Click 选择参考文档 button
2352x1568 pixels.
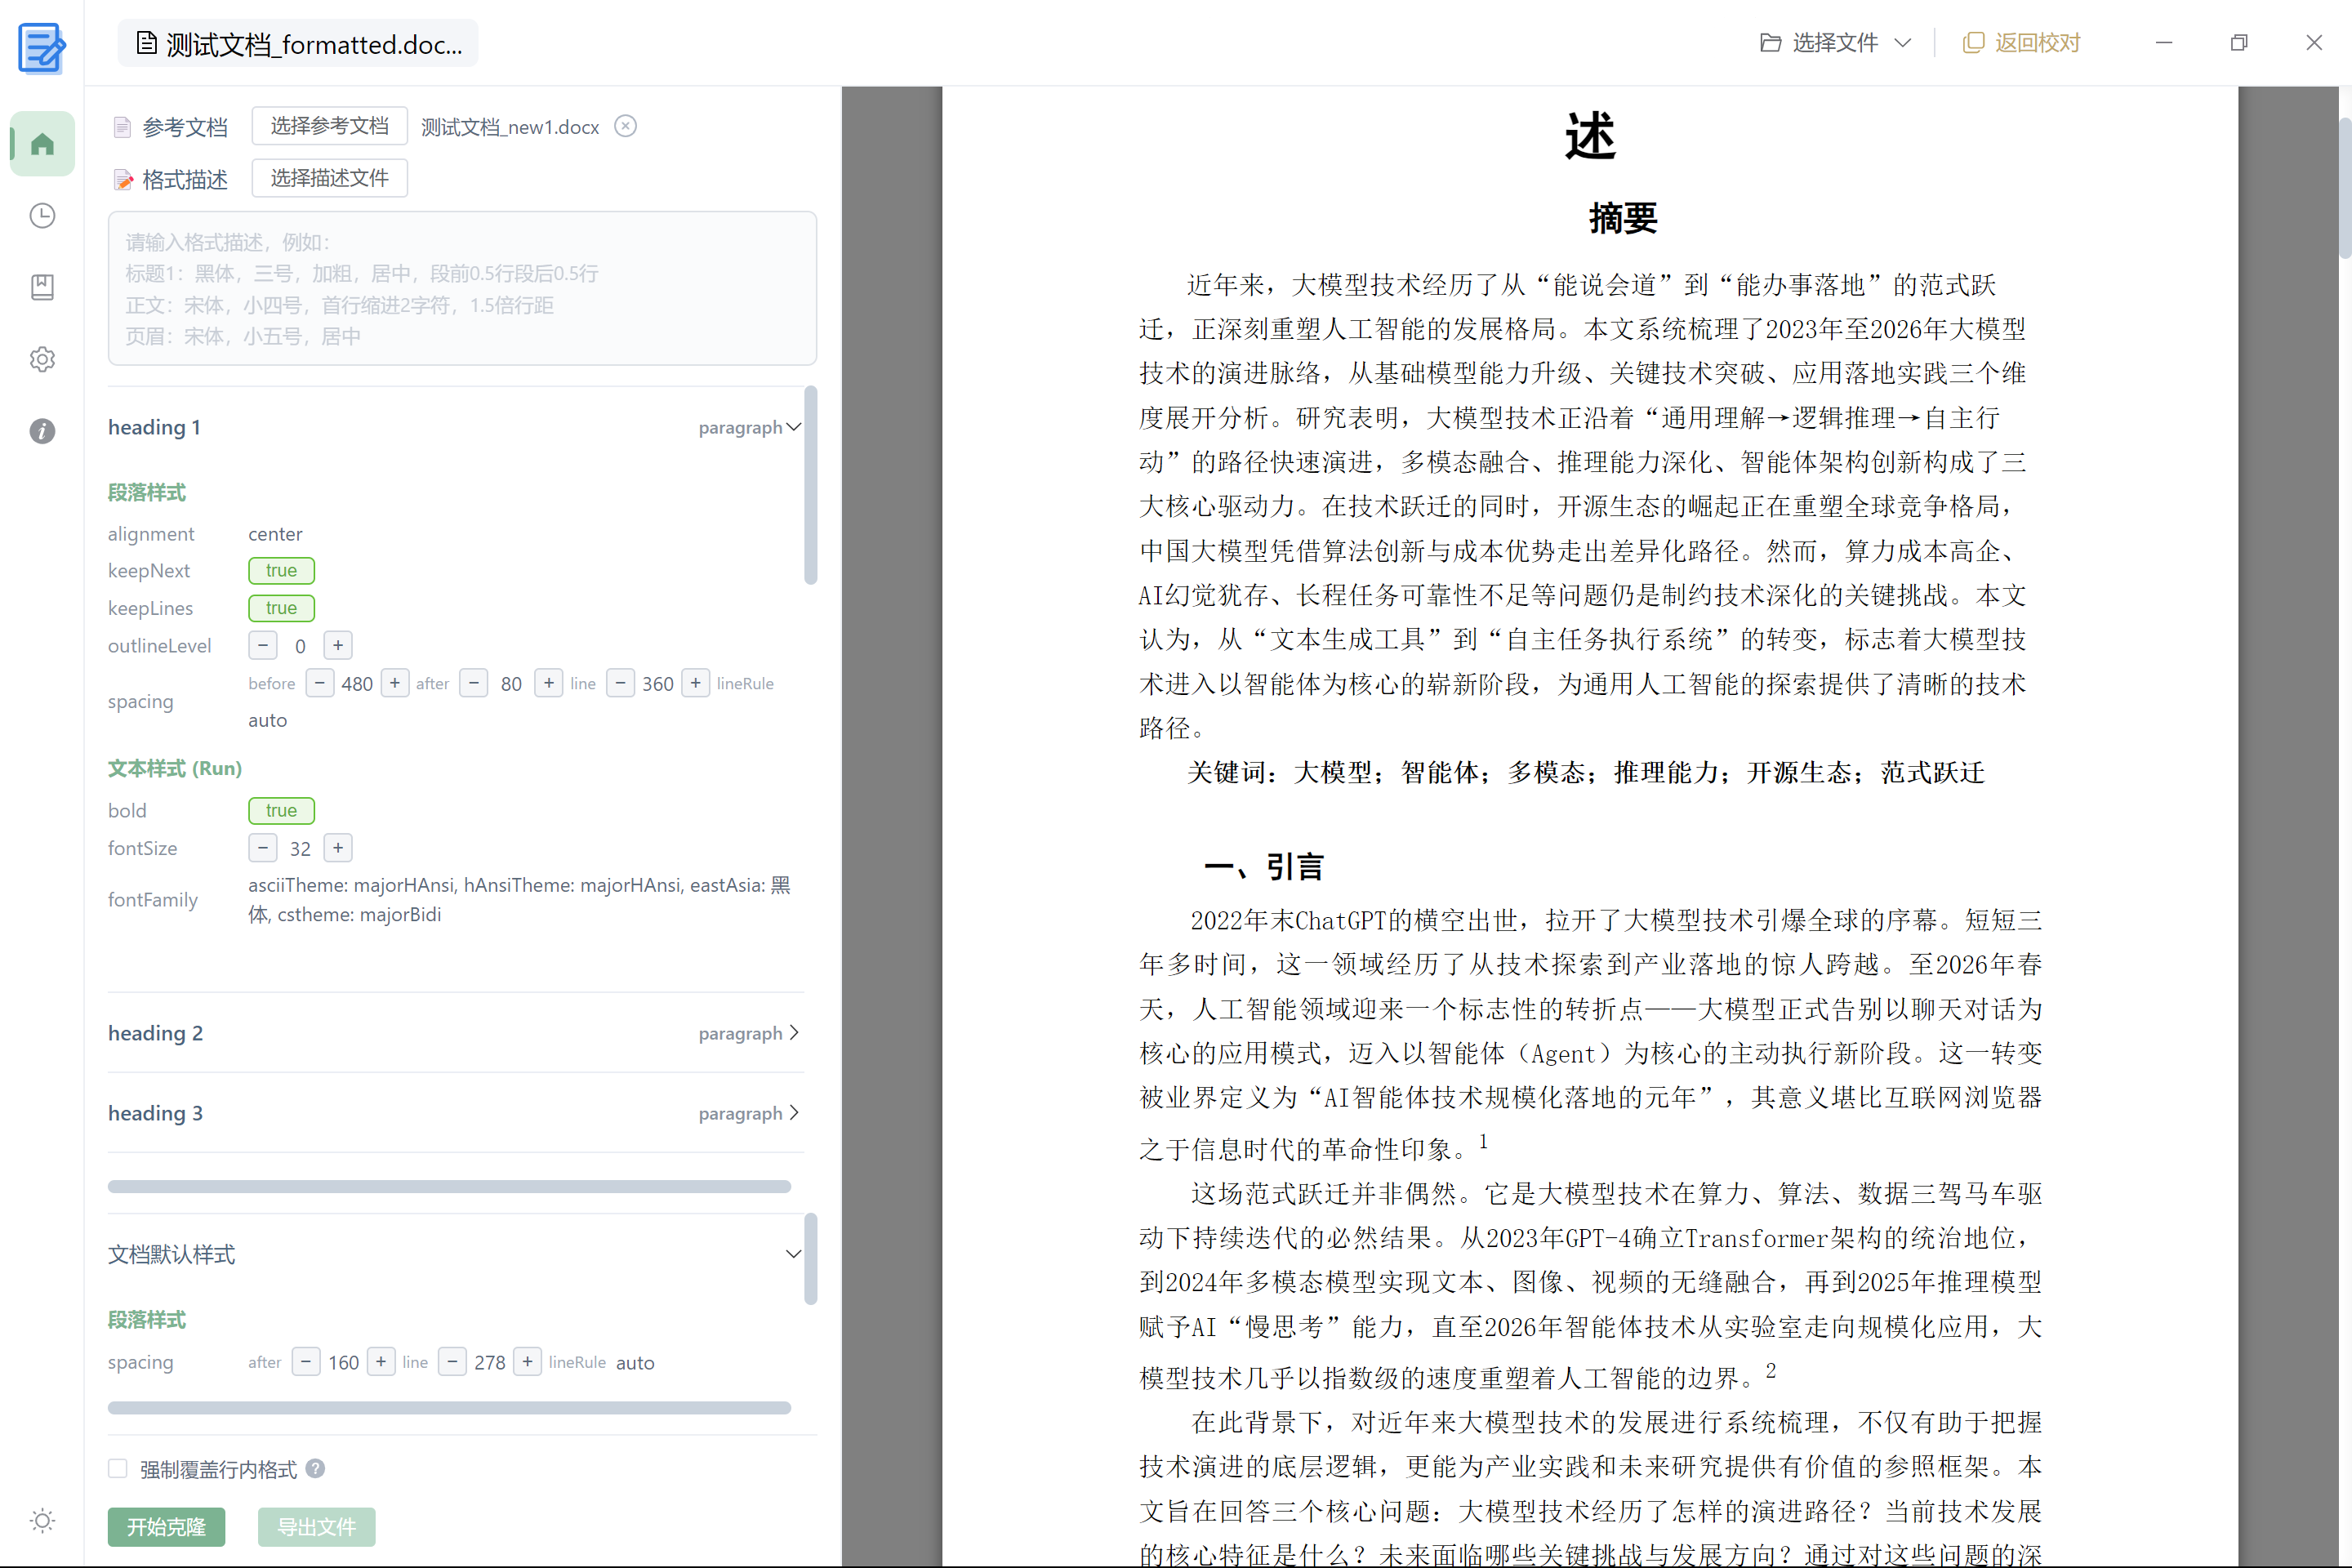(x=329, y=126)
